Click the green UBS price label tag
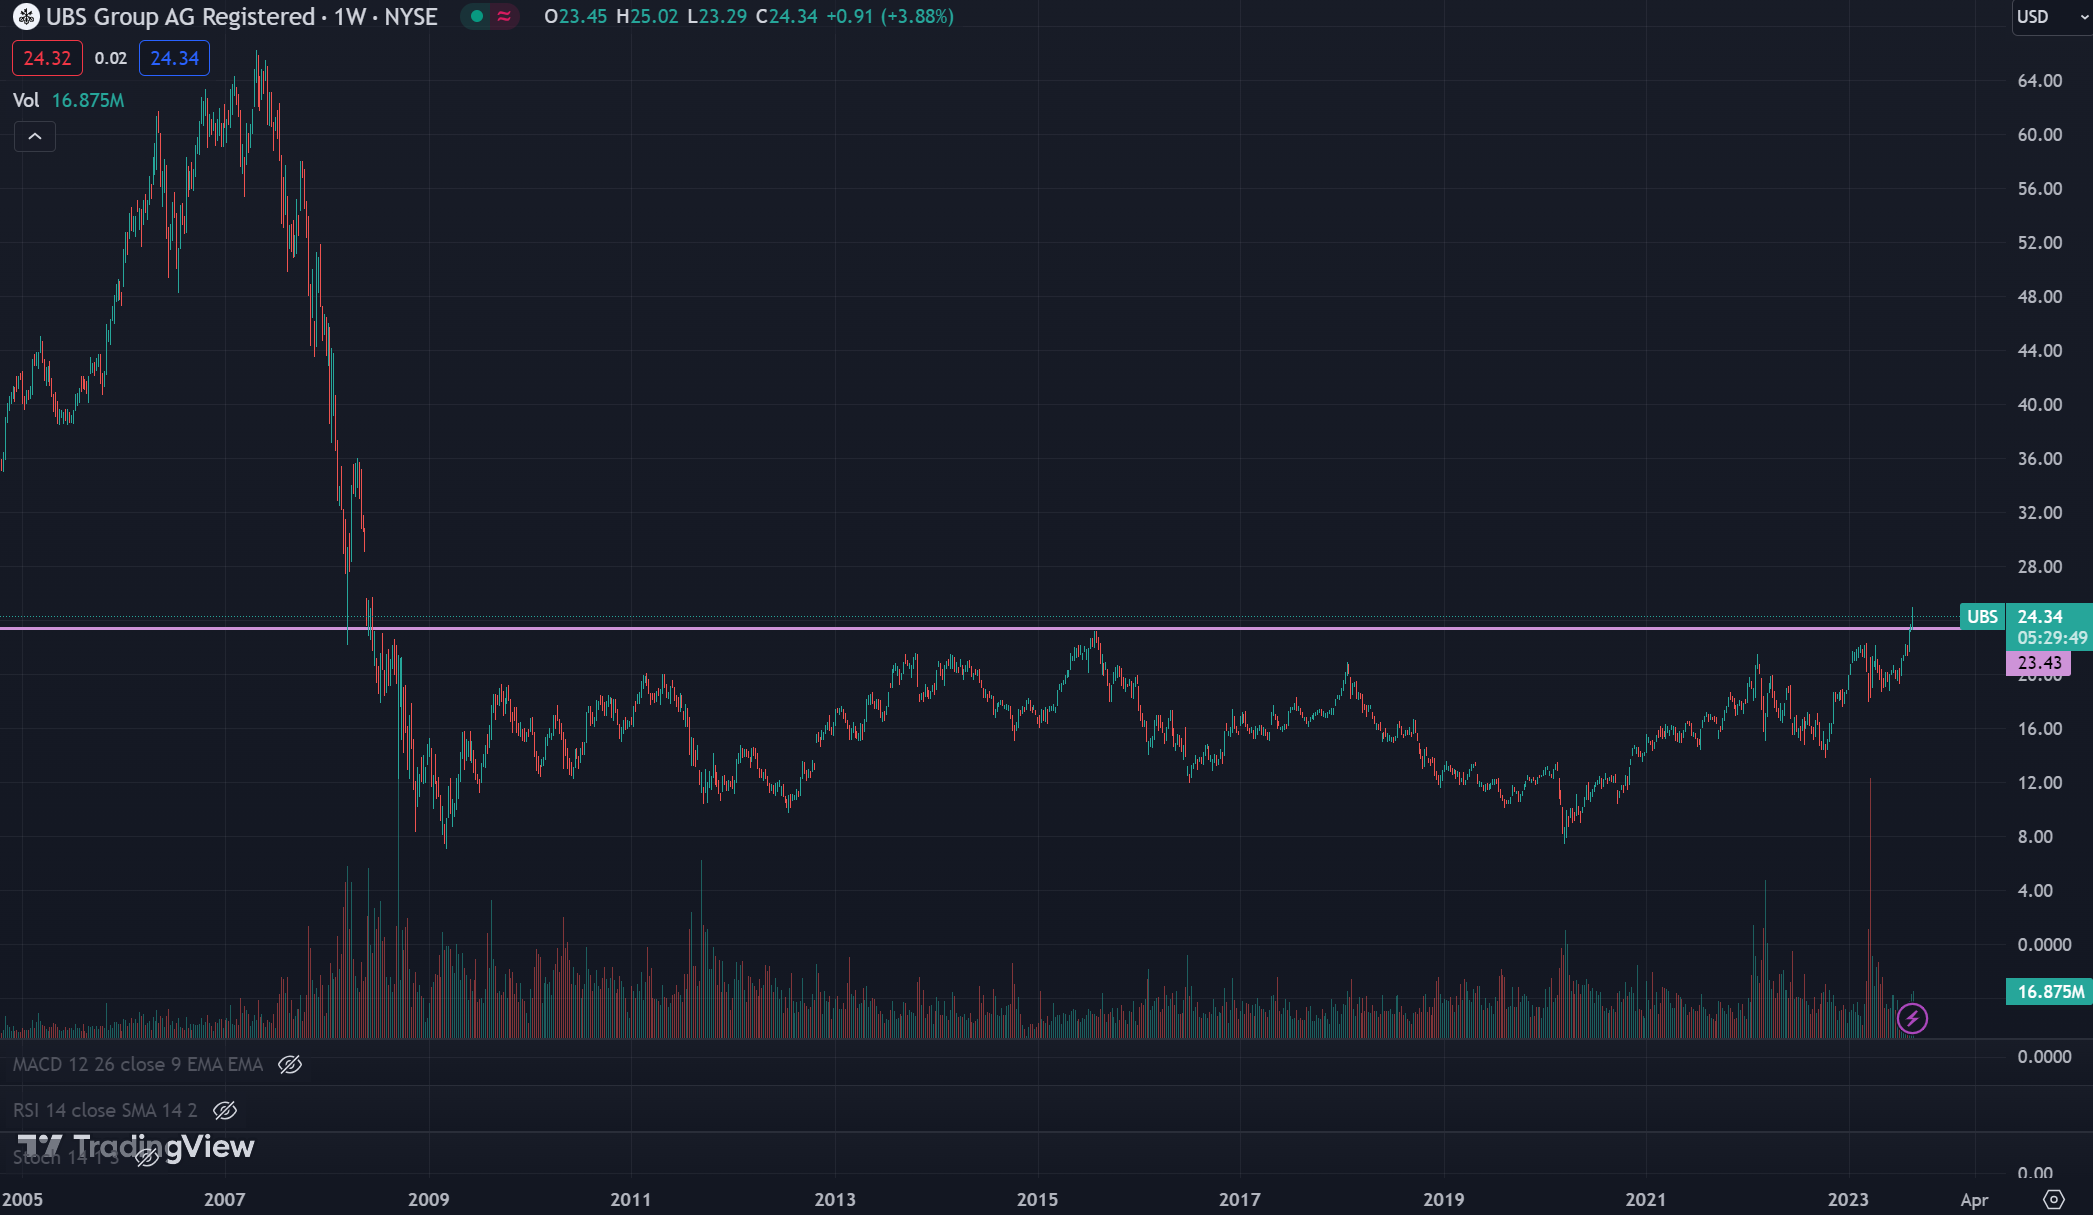The width and height of the screenshot is (2093, 1215). coord(1982,617)
